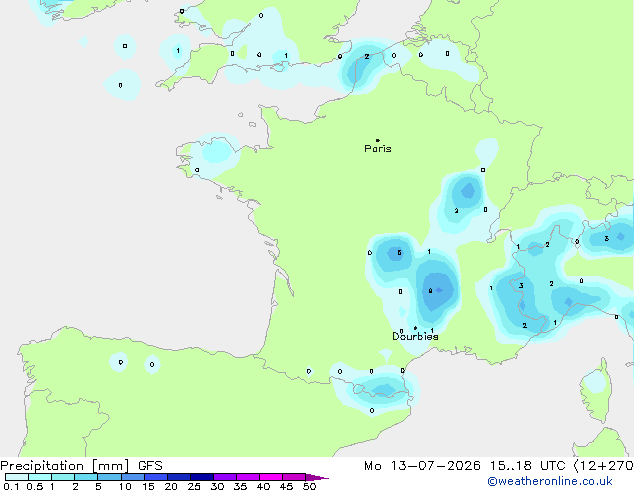634x490 pixels.
Task: Click the '15..18 UTC' time range text
Action: (x=527, y=466)
